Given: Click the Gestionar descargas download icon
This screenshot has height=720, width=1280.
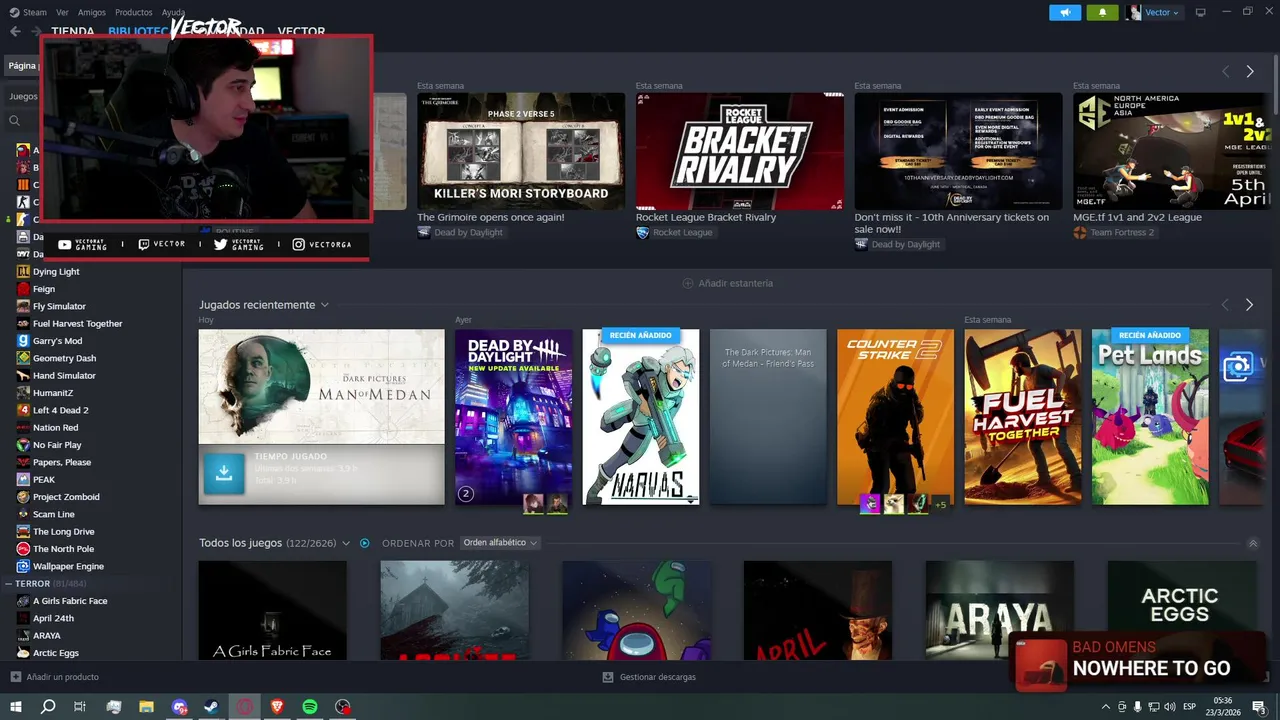Looking at the screenshot, I should pyautogui.click(x=608, y=677).
